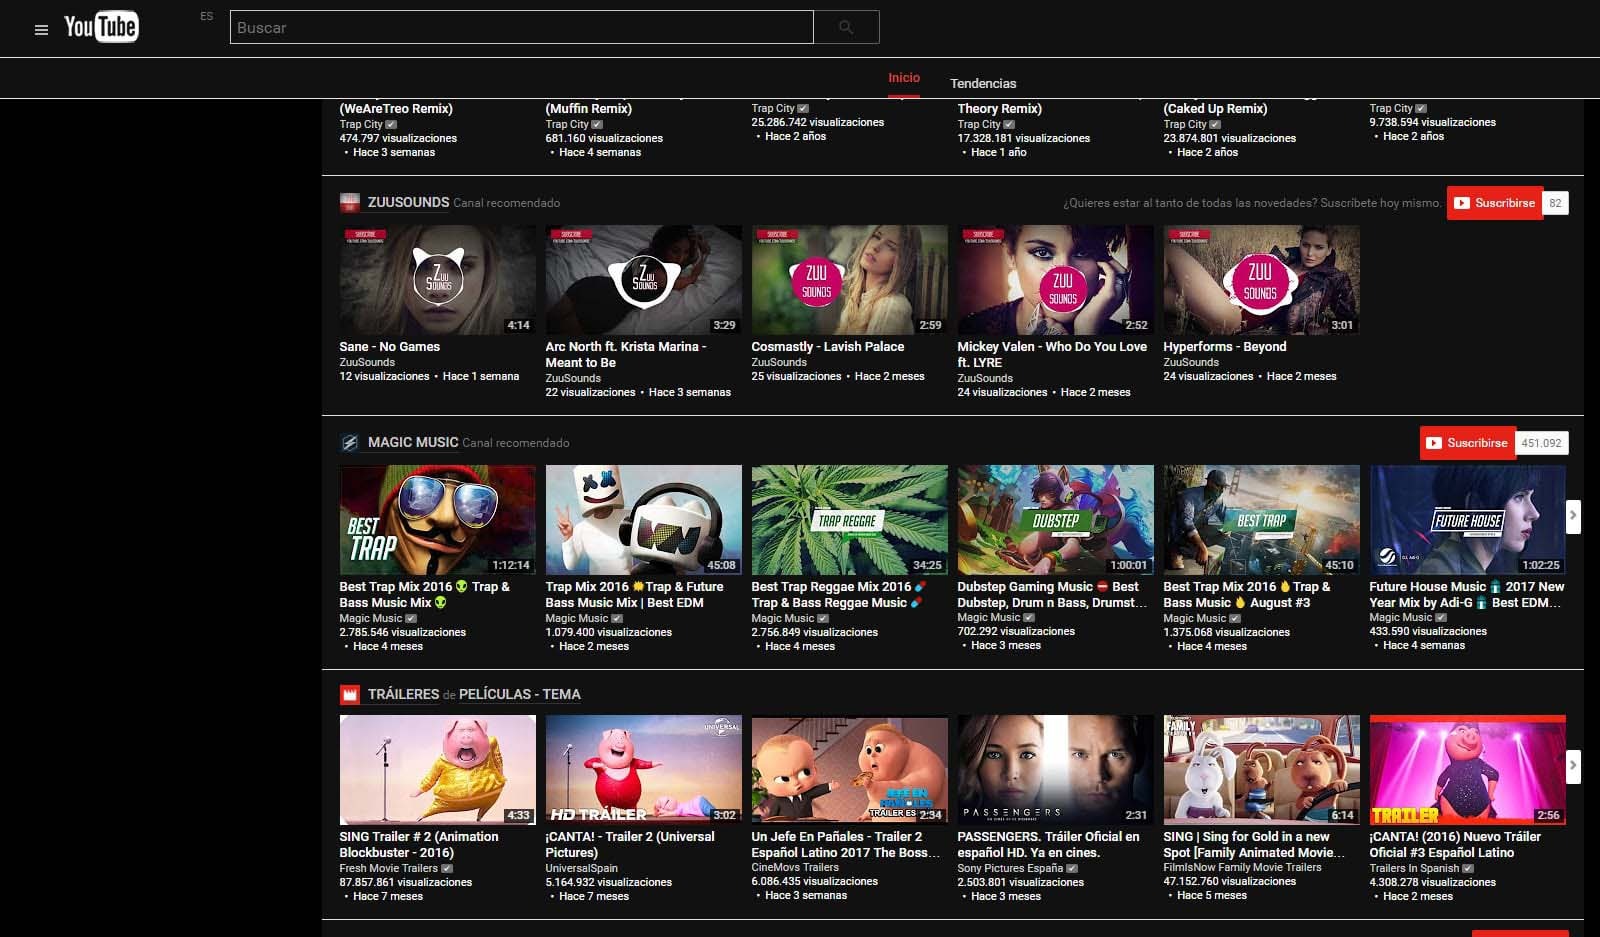Open Trap City channel under WeAreTreo Remix
This screenshot has height=937, width=1600.
pyautogui.click(x=361, y=124)
